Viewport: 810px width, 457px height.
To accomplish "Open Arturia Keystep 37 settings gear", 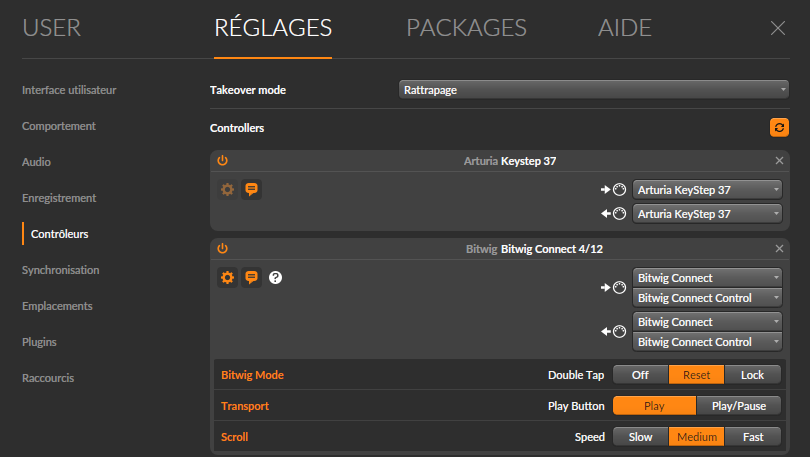I will (228, 189).
